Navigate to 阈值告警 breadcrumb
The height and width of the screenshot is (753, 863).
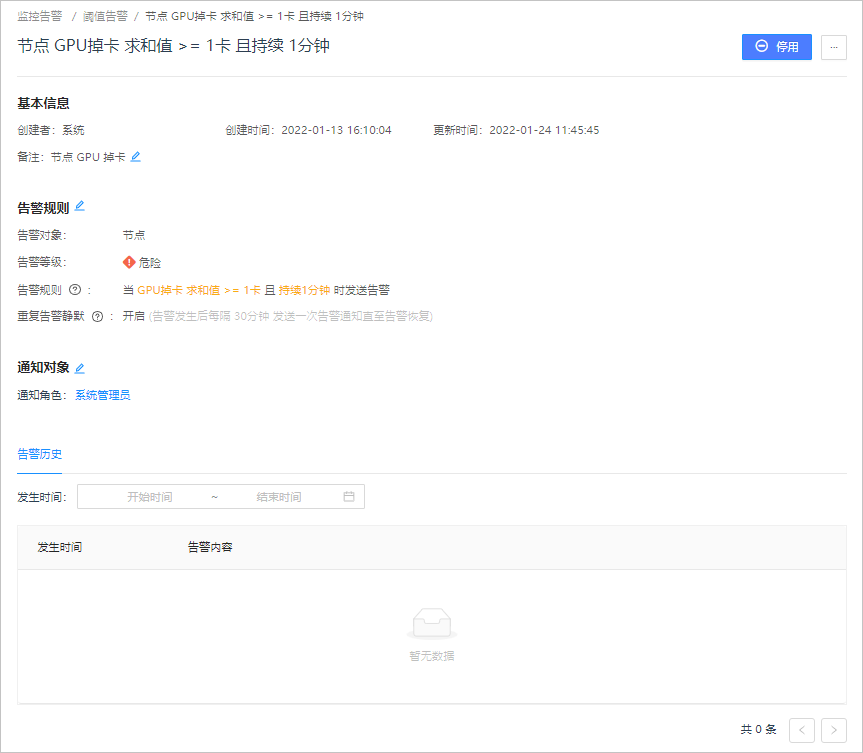coord(105,17)
